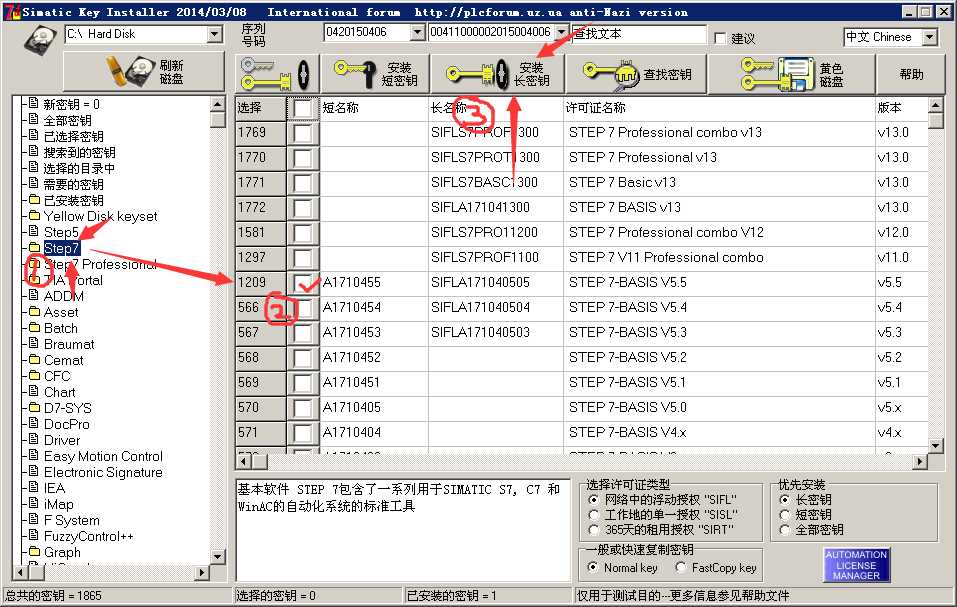Viewport: 957px width, 607px height.
Task: Click the find text input field
Action: click(638, 34)
